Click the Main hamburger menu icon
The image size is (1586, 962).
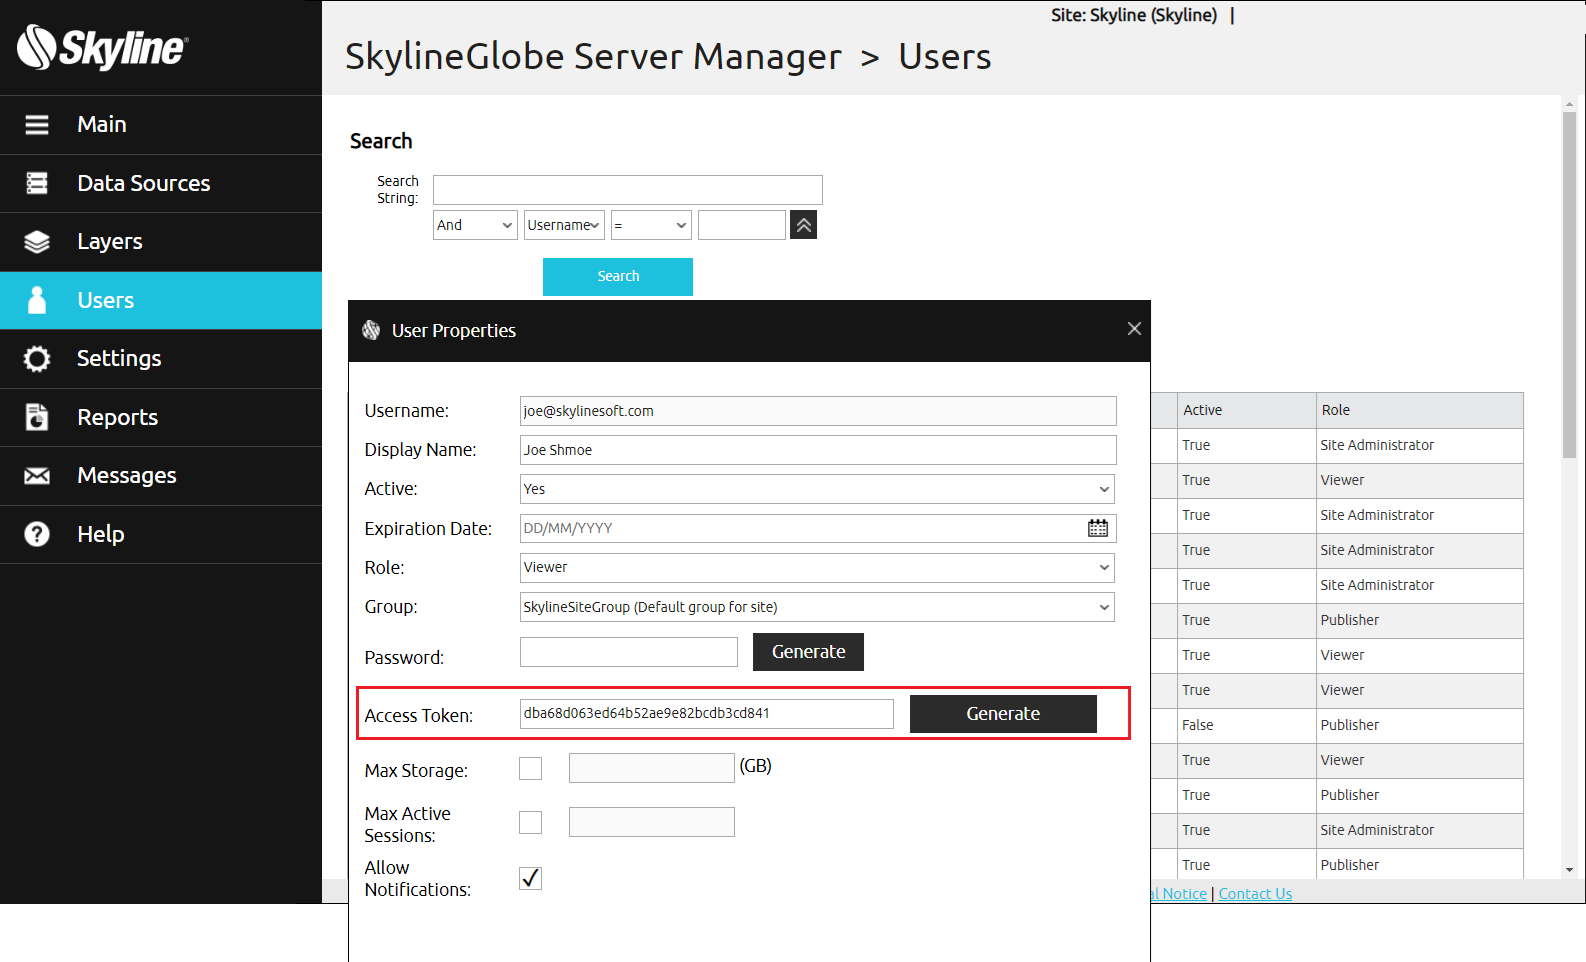pos(37,124)
